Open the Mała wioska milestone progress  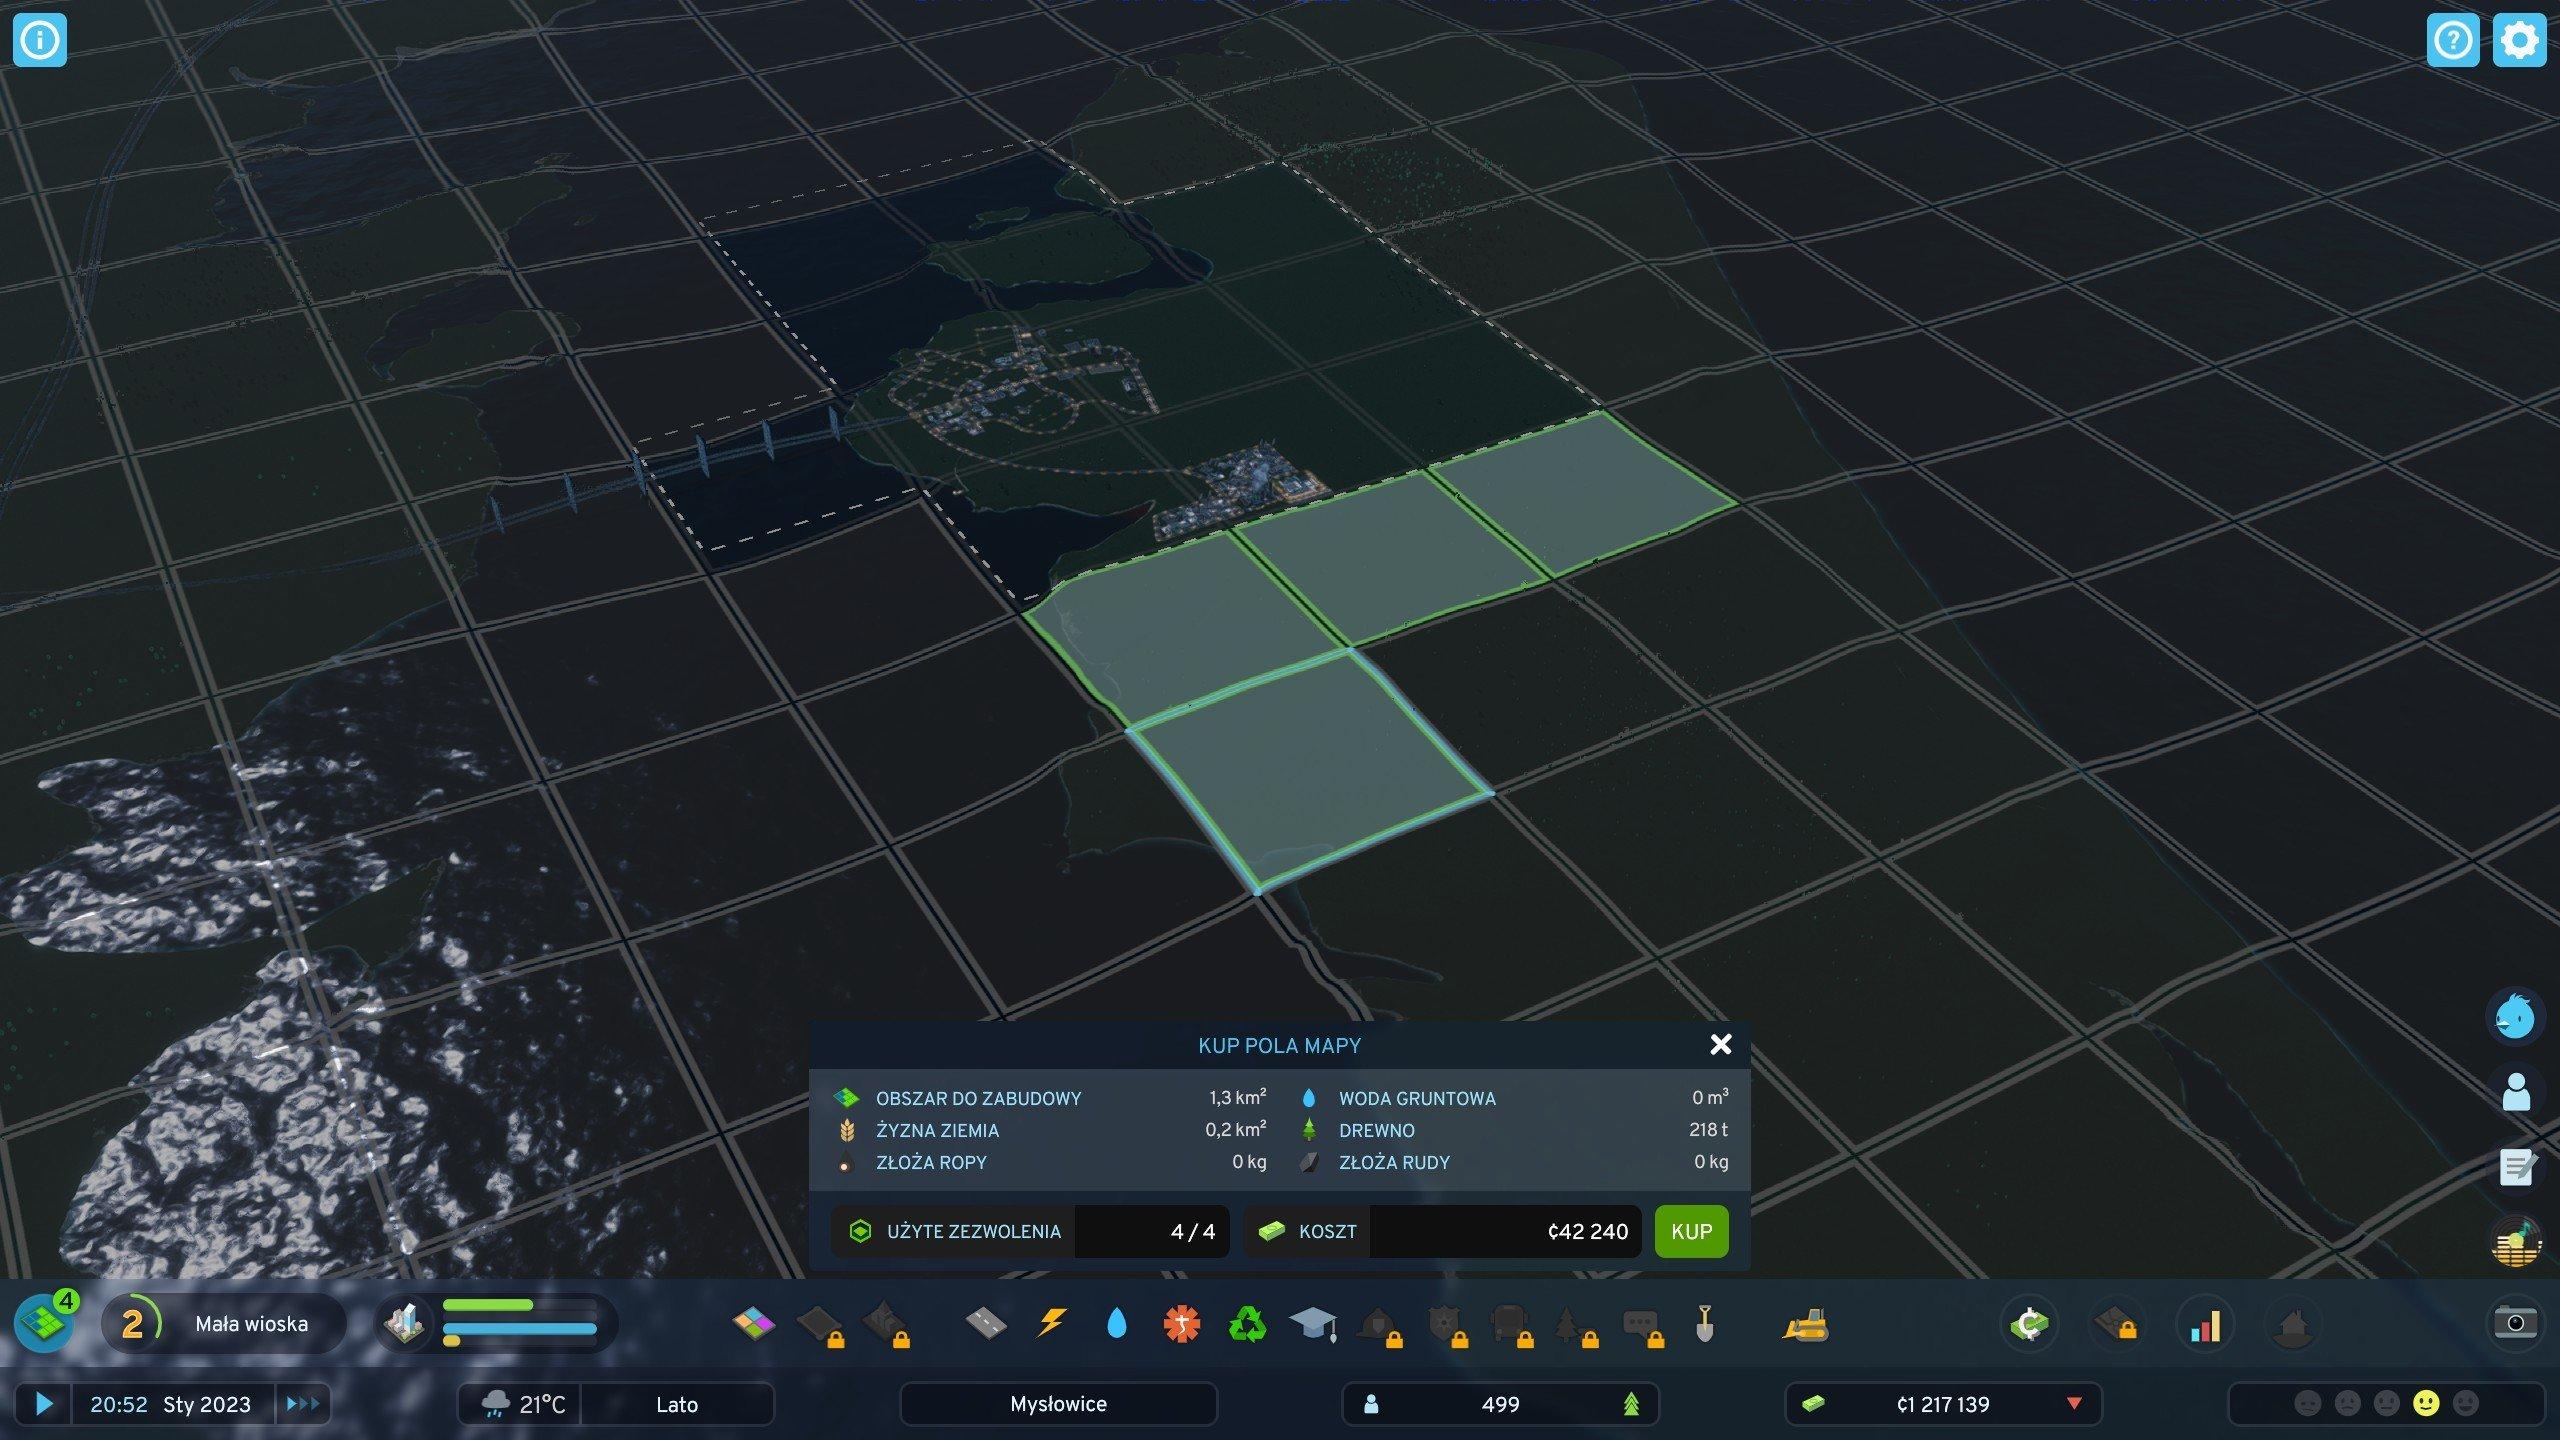tap(224, 1323)
